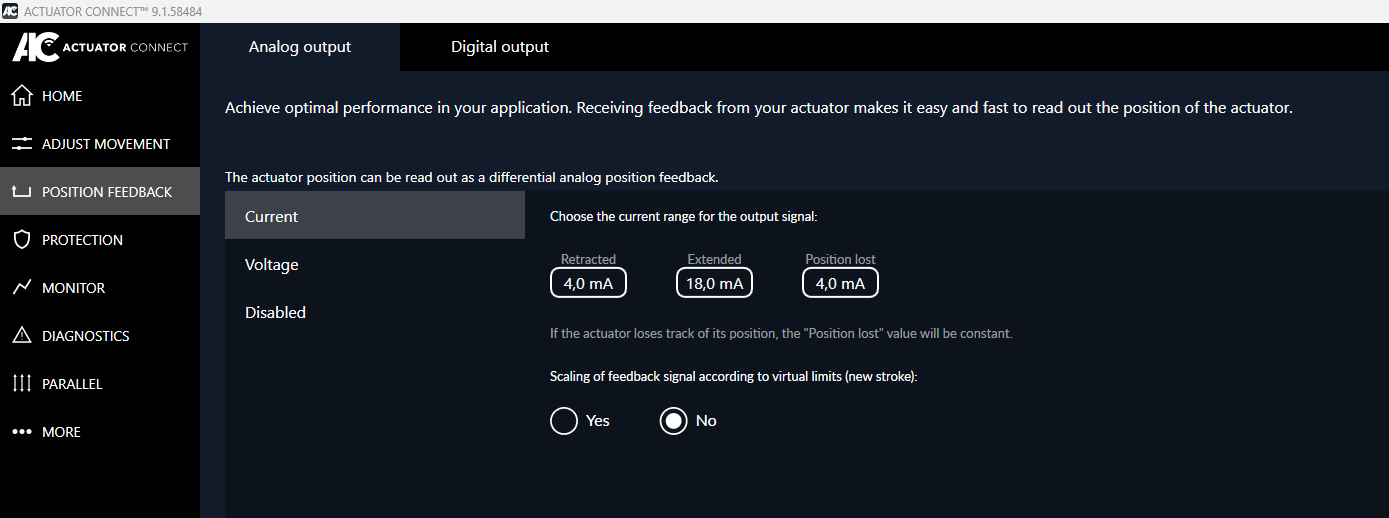The width and height of the screenshot is (1389, 518).
Task: Enable Yes for virtual limits scaling
Action: (x=564, y=421)
